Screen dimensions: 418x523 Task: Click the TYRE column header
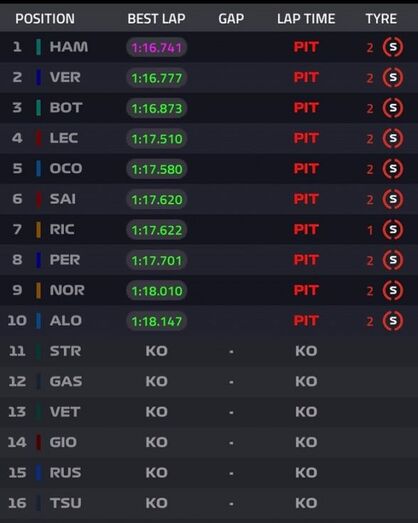click(381, 19)
